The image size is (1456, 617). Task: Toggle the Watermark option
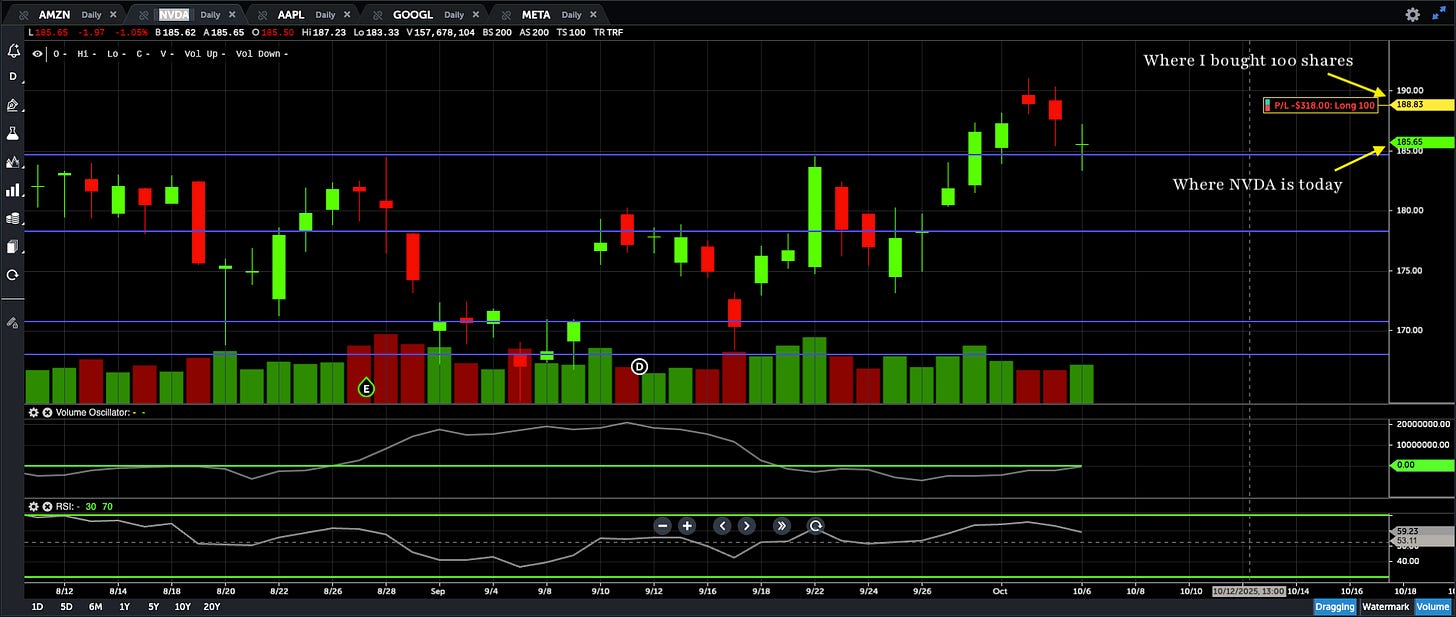click(x=1385, y=607)
